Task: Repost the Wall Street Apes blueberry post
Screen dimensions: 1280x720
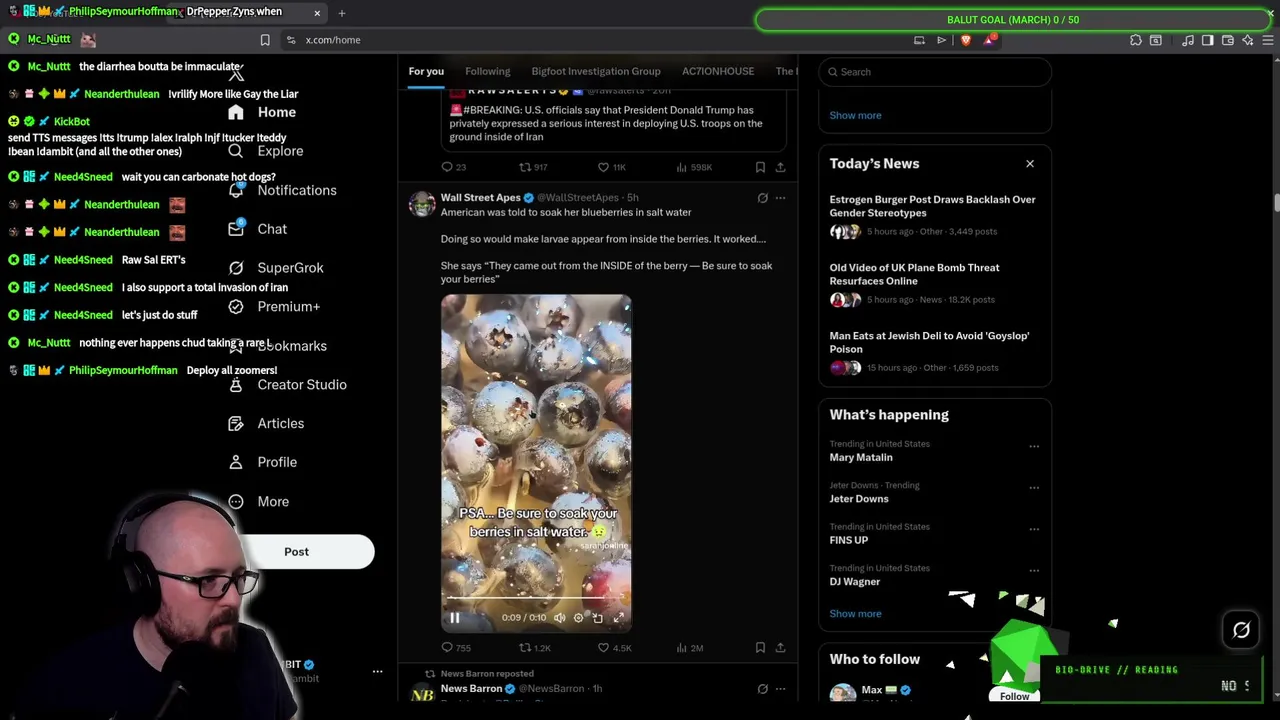Action: pyautogui.click(x=534, y=648)
